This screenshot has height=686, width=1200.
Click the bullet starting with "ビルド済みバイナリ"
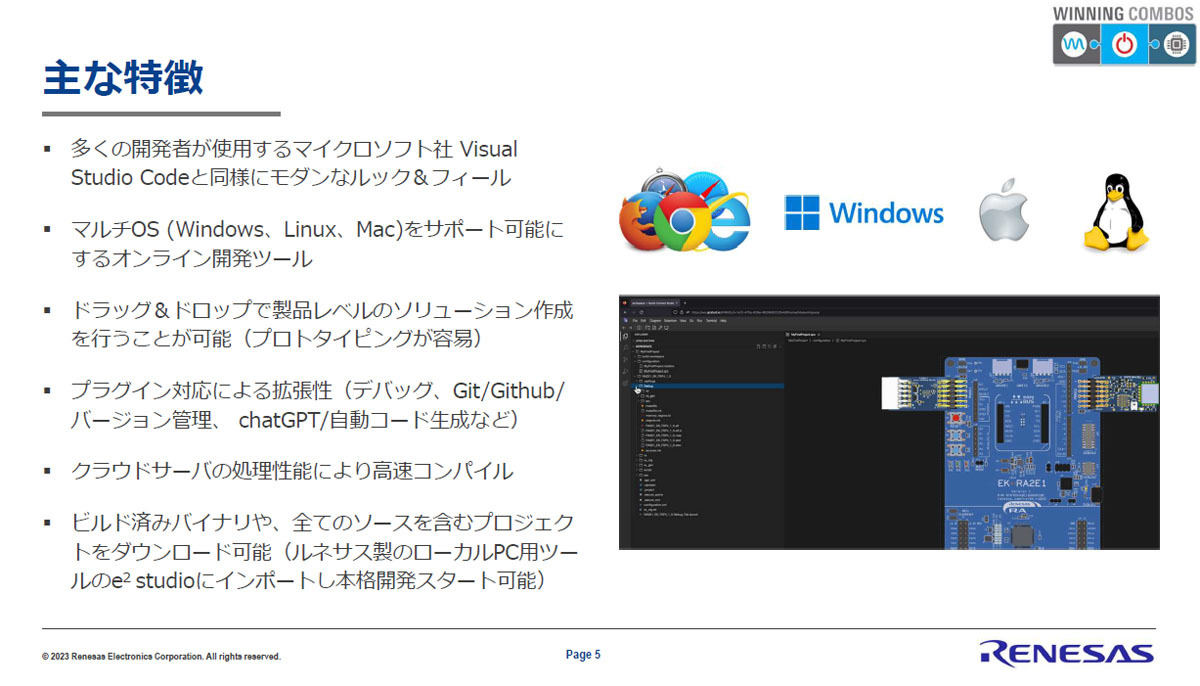click(324, 551)
